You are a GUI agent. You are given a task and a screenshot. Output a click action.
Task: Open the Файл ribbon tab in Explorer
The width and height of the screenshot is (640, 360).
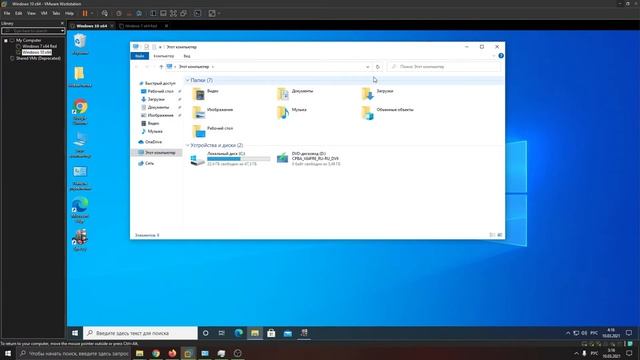click(x=140, y=56)
